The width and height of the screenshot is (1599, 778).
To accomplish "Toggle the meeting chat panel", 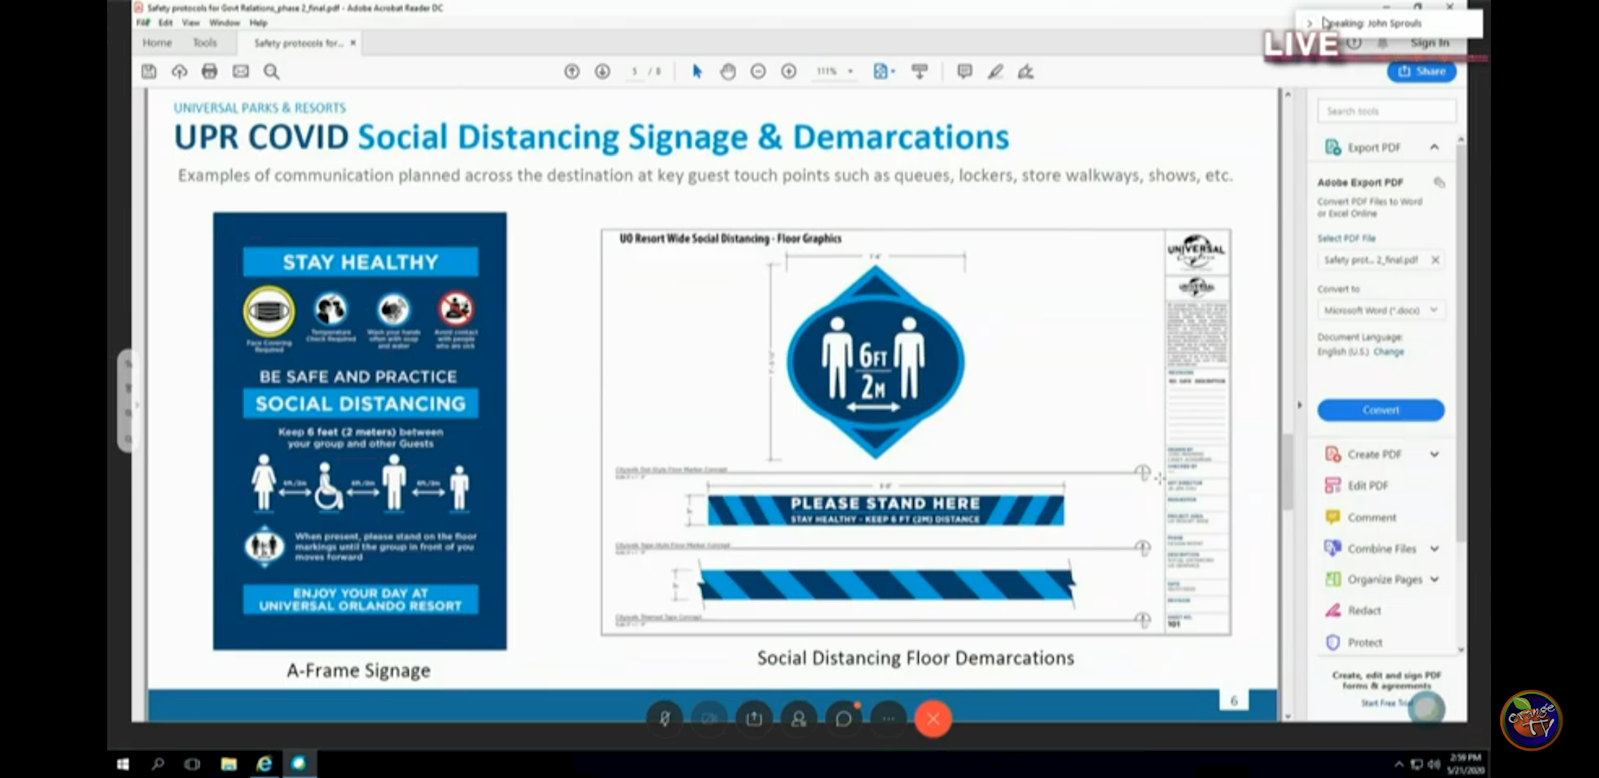I will click(x=844, y=718).
